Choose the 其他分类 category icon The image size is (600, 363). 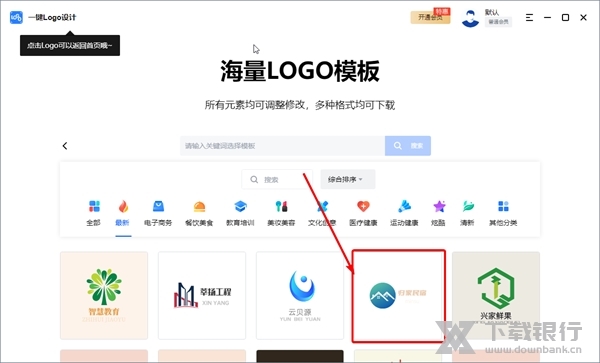click(503, 206)
